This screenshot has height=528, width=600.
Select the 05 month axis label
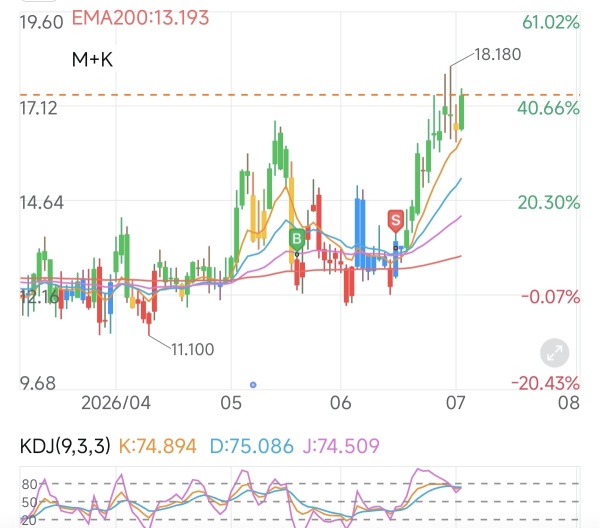[231, 403]
